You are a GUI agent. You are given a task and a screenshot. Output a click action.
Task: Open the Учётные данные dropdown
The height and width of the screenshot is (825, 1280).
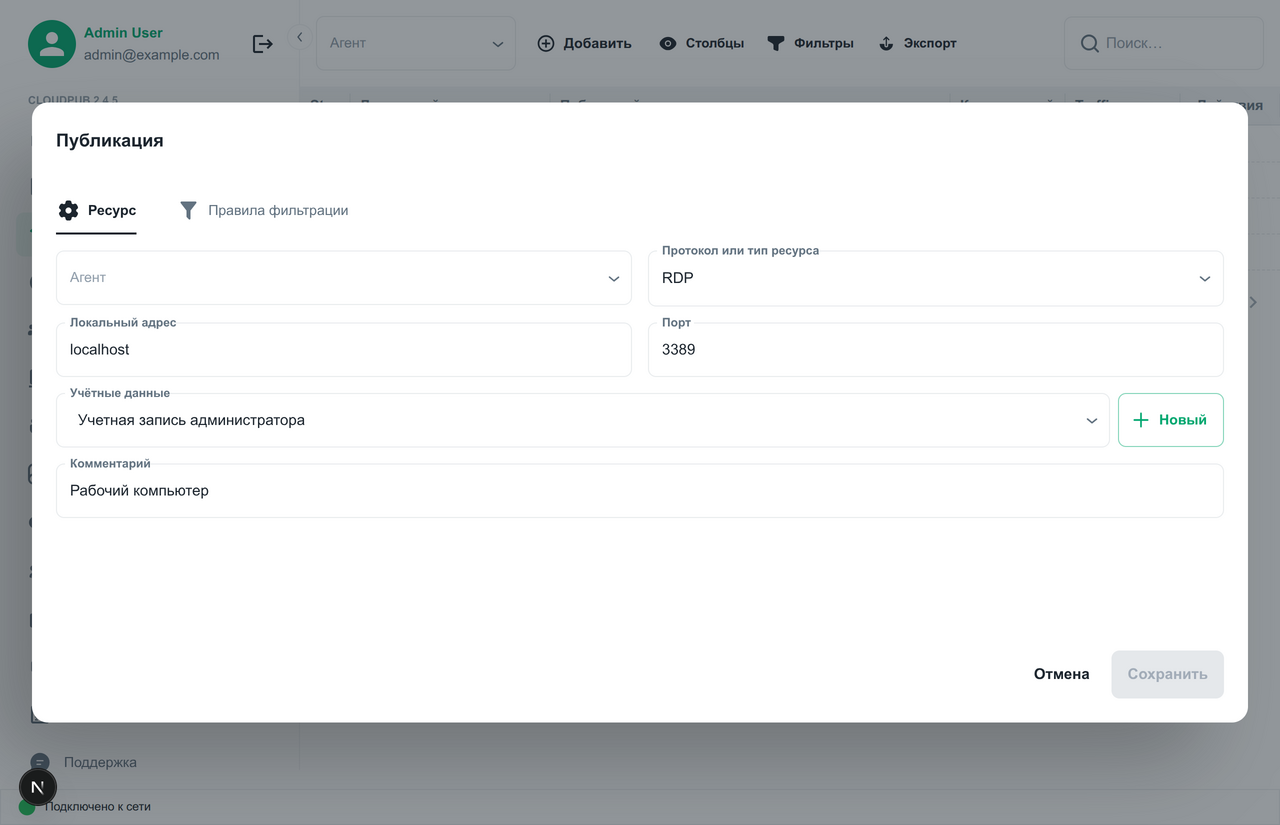[x=582, y=420]
